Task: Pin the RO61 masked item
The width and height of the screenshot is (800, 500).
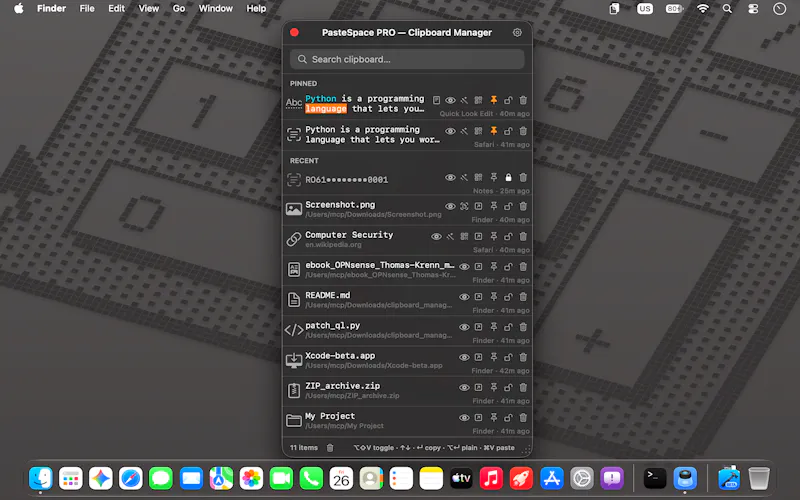Action: [x=493, y=178]
